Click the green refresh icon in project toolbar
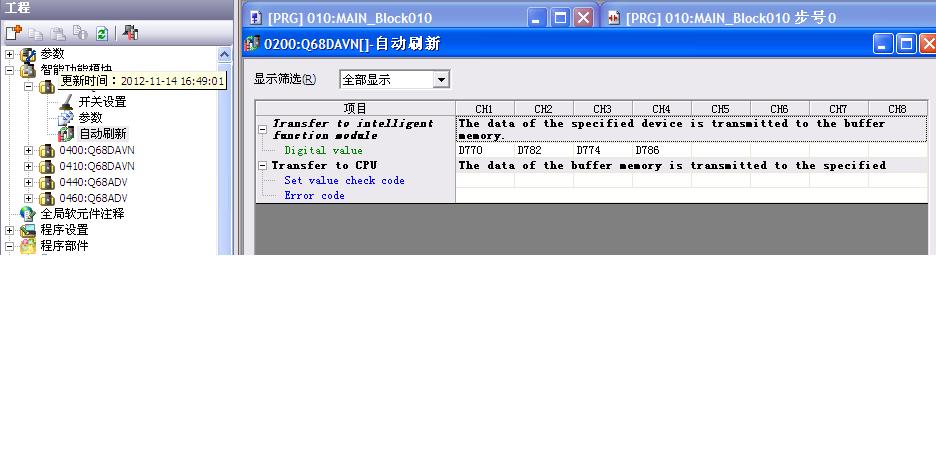The height and width of the screenshot is (450, 936). [x=101, y=33]
